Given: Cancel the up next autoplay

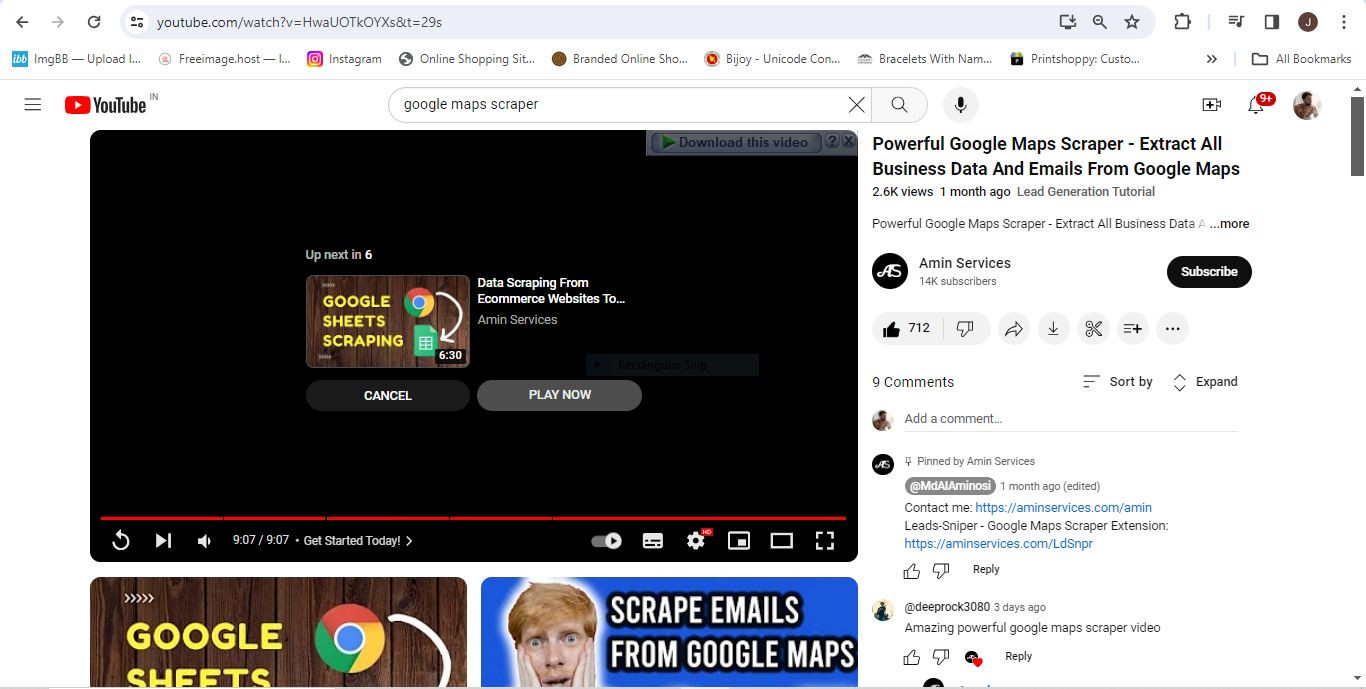Looking at the screenshot, I should 388,395.
